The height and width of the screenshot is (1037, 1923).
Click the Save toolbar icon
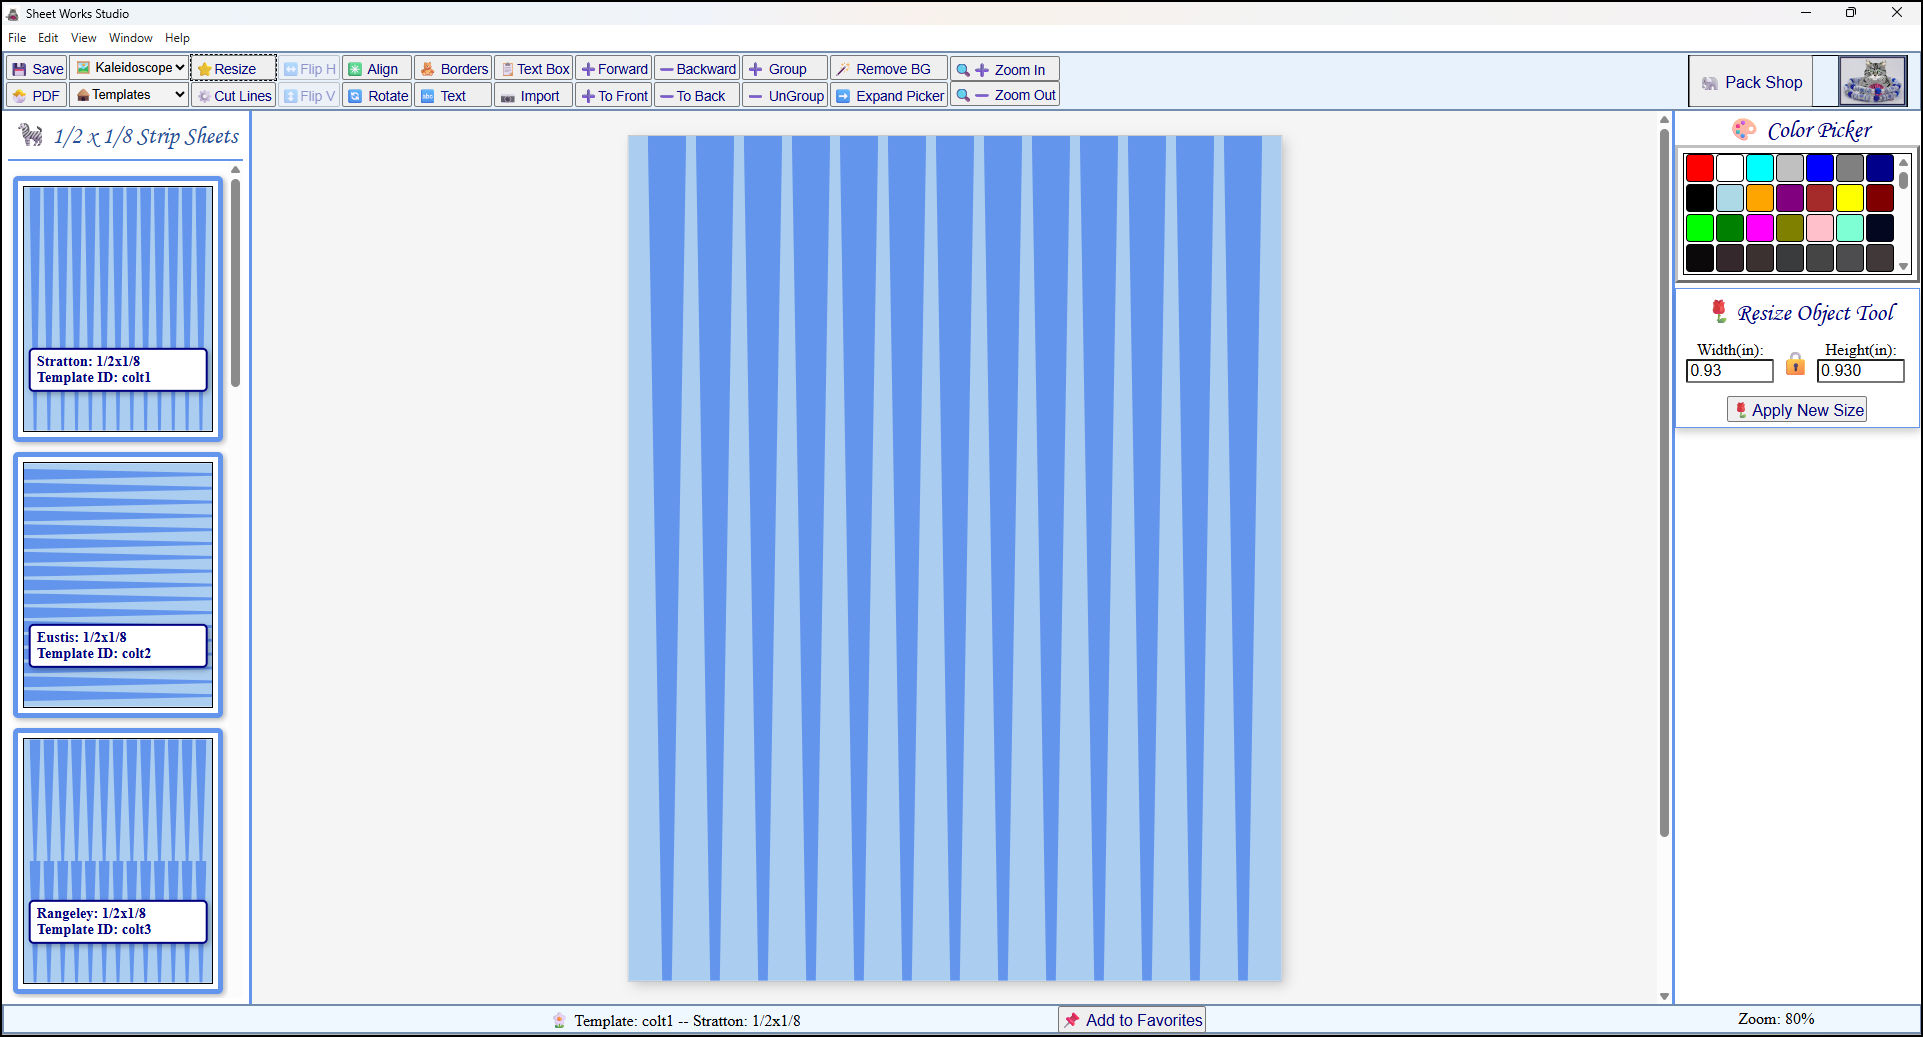click(x=37, y=69)
